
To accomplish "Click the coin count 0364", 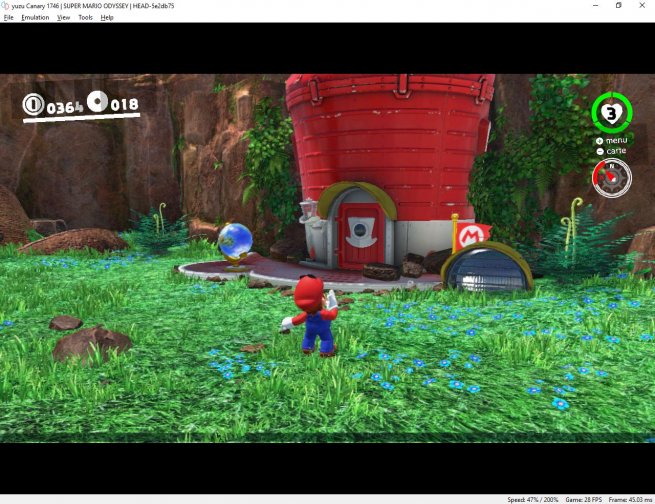I will [65, 108].
